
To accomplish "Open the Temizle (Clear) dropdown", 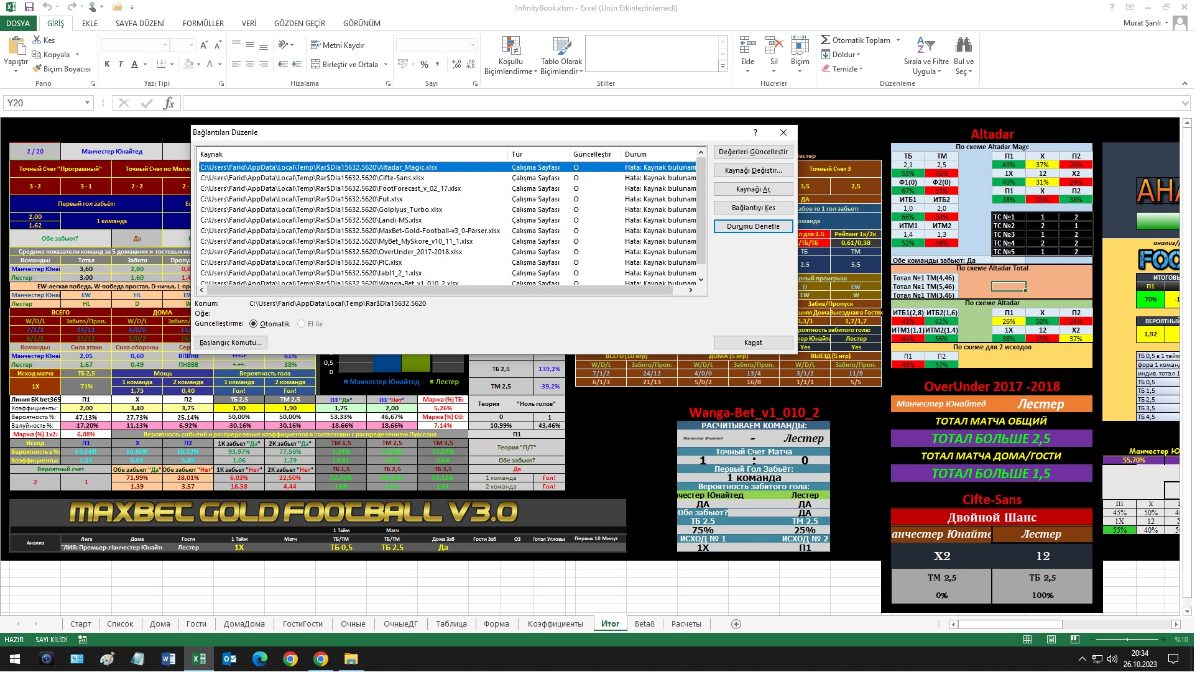I will click(860, 69).
